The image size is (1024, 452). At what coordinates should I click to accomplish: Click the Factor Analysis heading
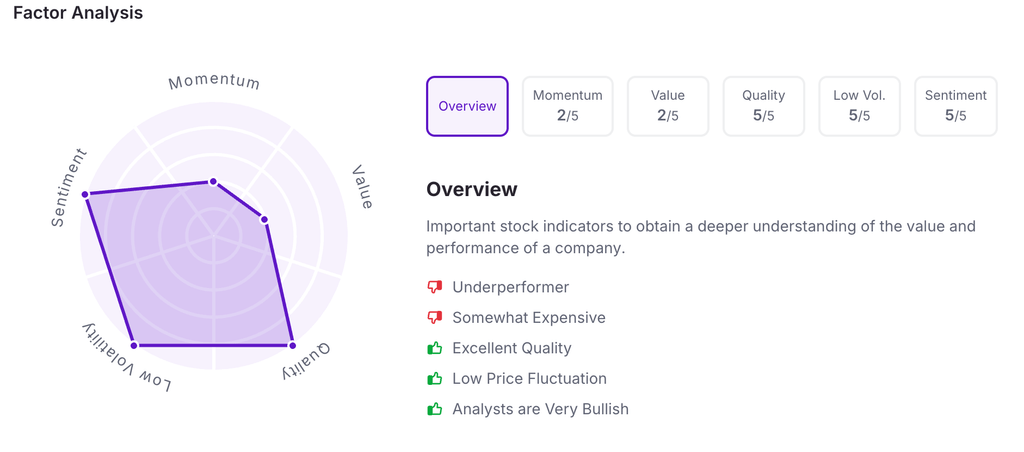tap(78, 13)
